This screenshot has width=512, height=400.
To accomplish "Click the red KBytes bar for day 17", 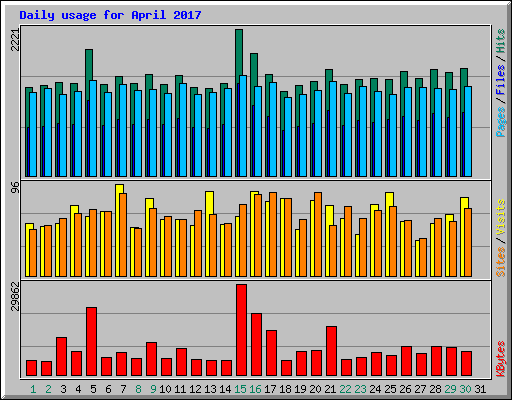I will tap(271, 353).
